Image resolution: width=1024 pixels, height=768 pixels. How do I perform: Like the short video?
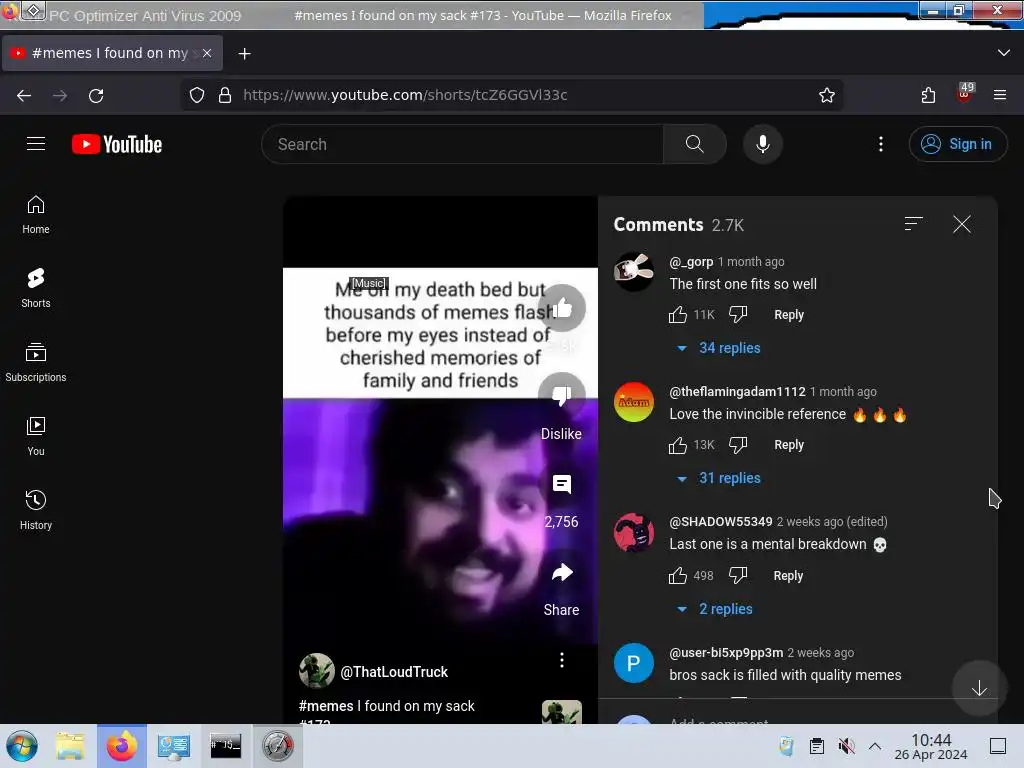(562, 308)
